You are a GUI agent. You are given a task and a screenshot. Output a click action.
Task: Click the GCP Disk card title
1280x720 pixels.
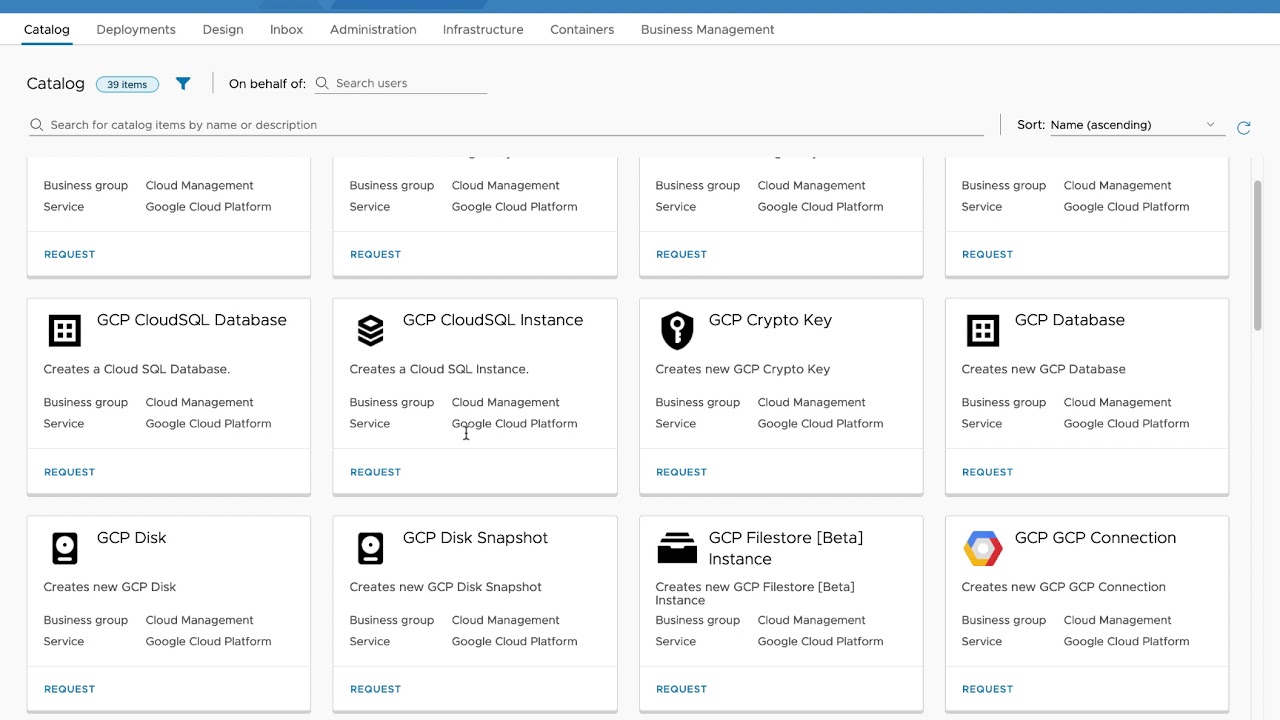pyautogui.click(x=132, y=538)
